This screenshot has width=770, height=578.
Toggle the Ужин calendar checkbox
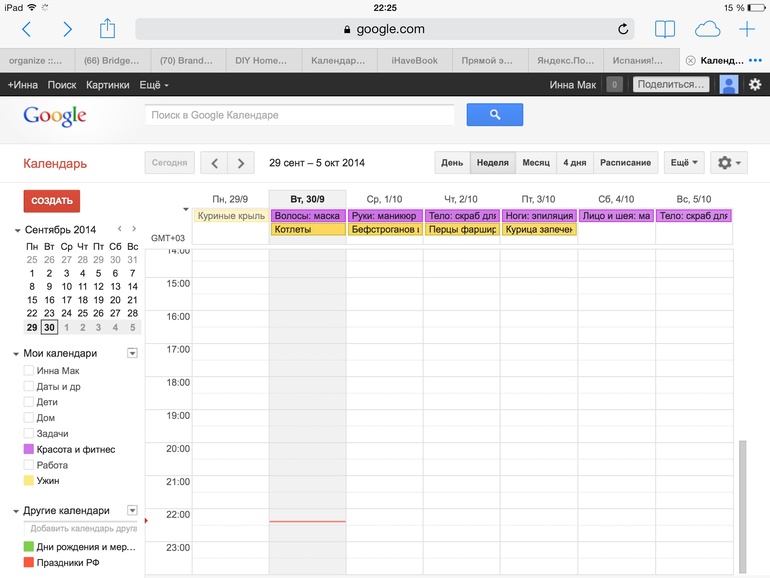[x=29, y=481]
